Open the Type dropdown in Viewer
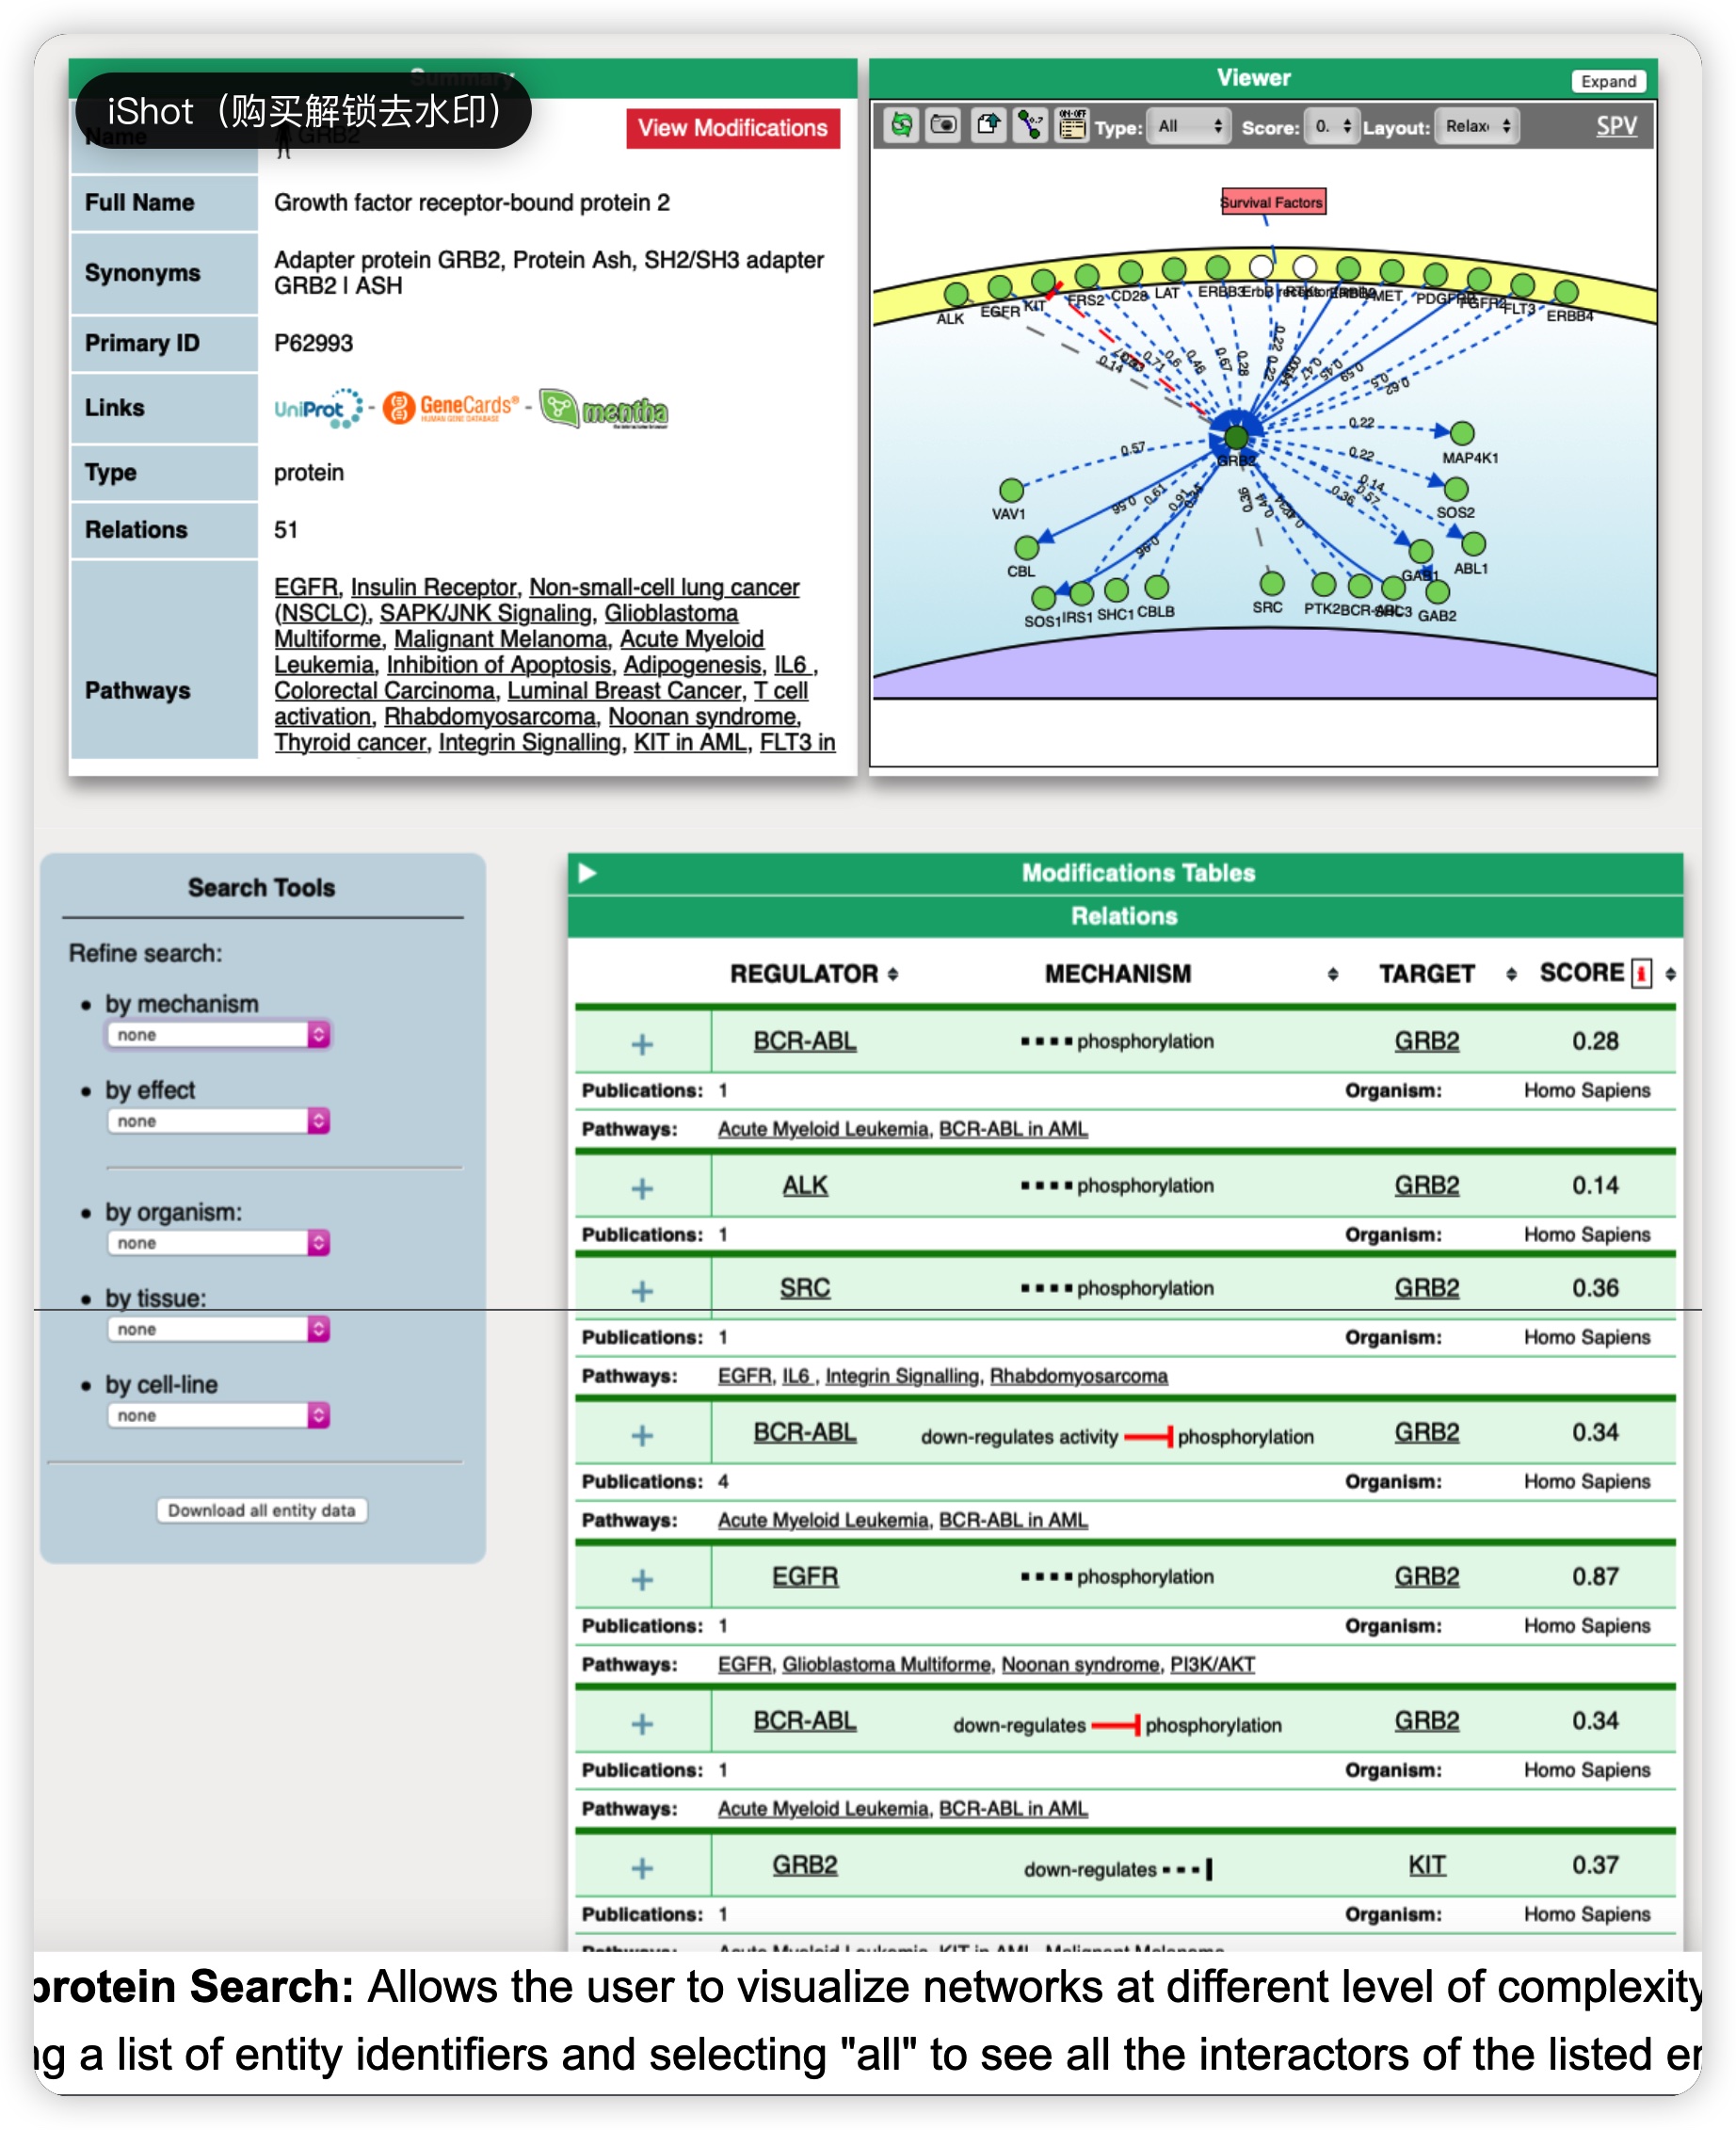Screen dimensions: 1736x2130 pyautogui.click(x=1188, y=127)
